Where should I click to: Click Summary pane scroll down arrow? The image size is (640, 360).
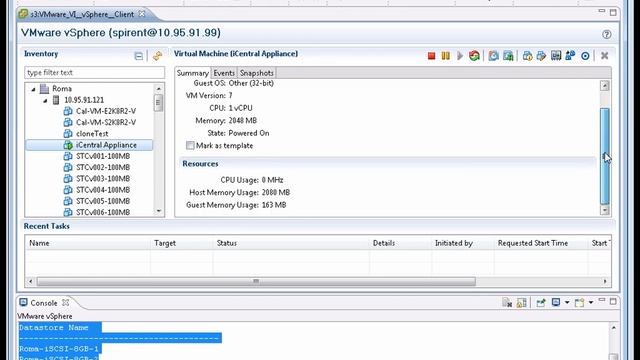click(604, 210)
